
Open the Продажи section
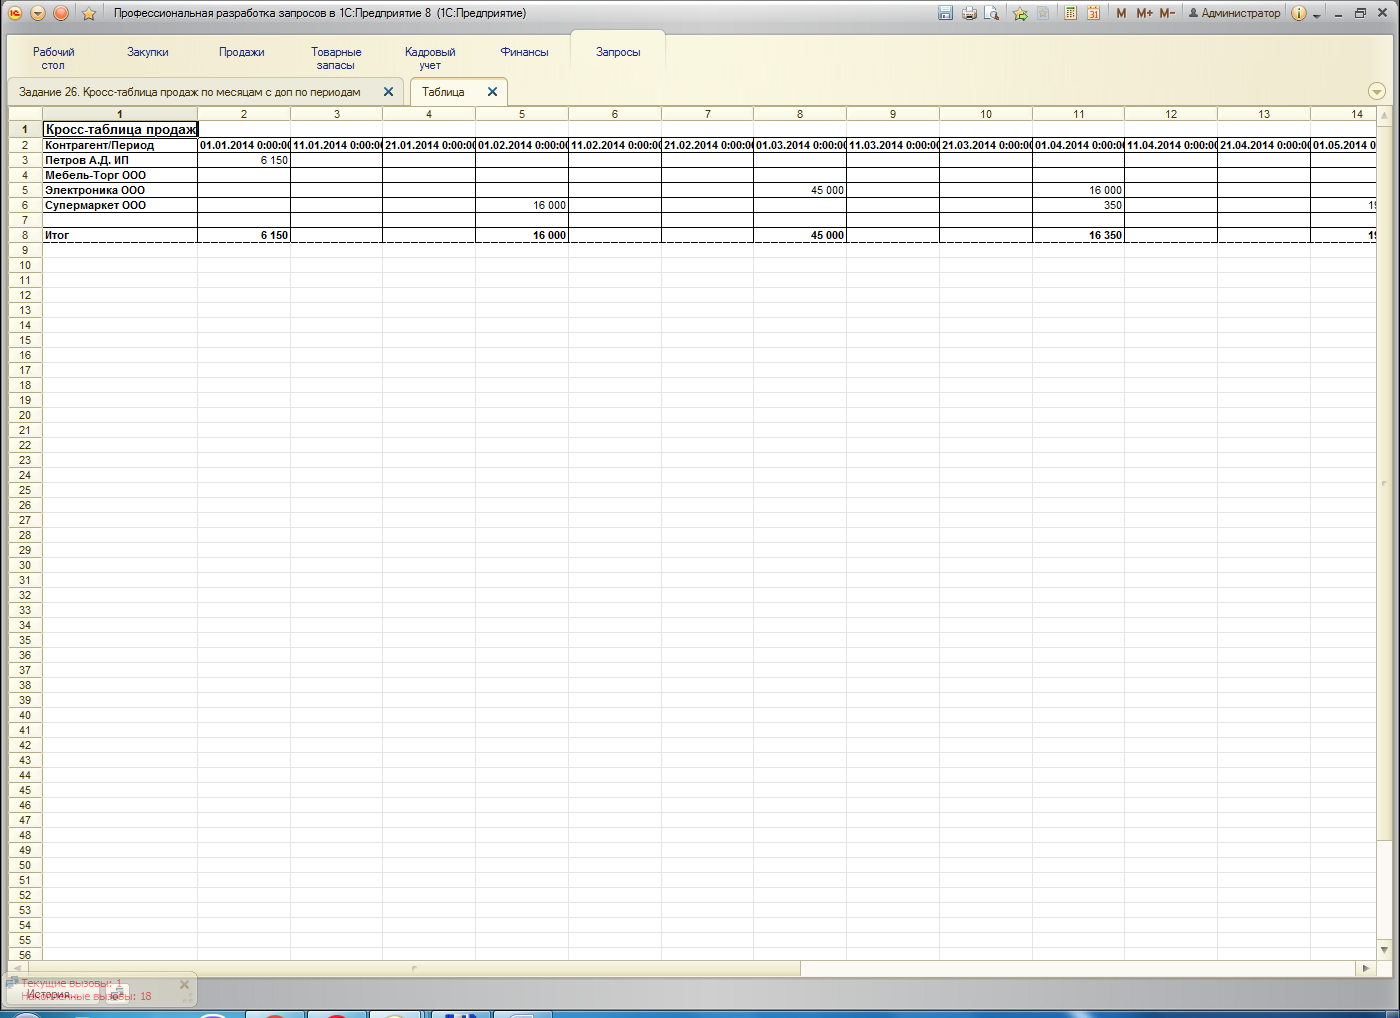(241, 52)
